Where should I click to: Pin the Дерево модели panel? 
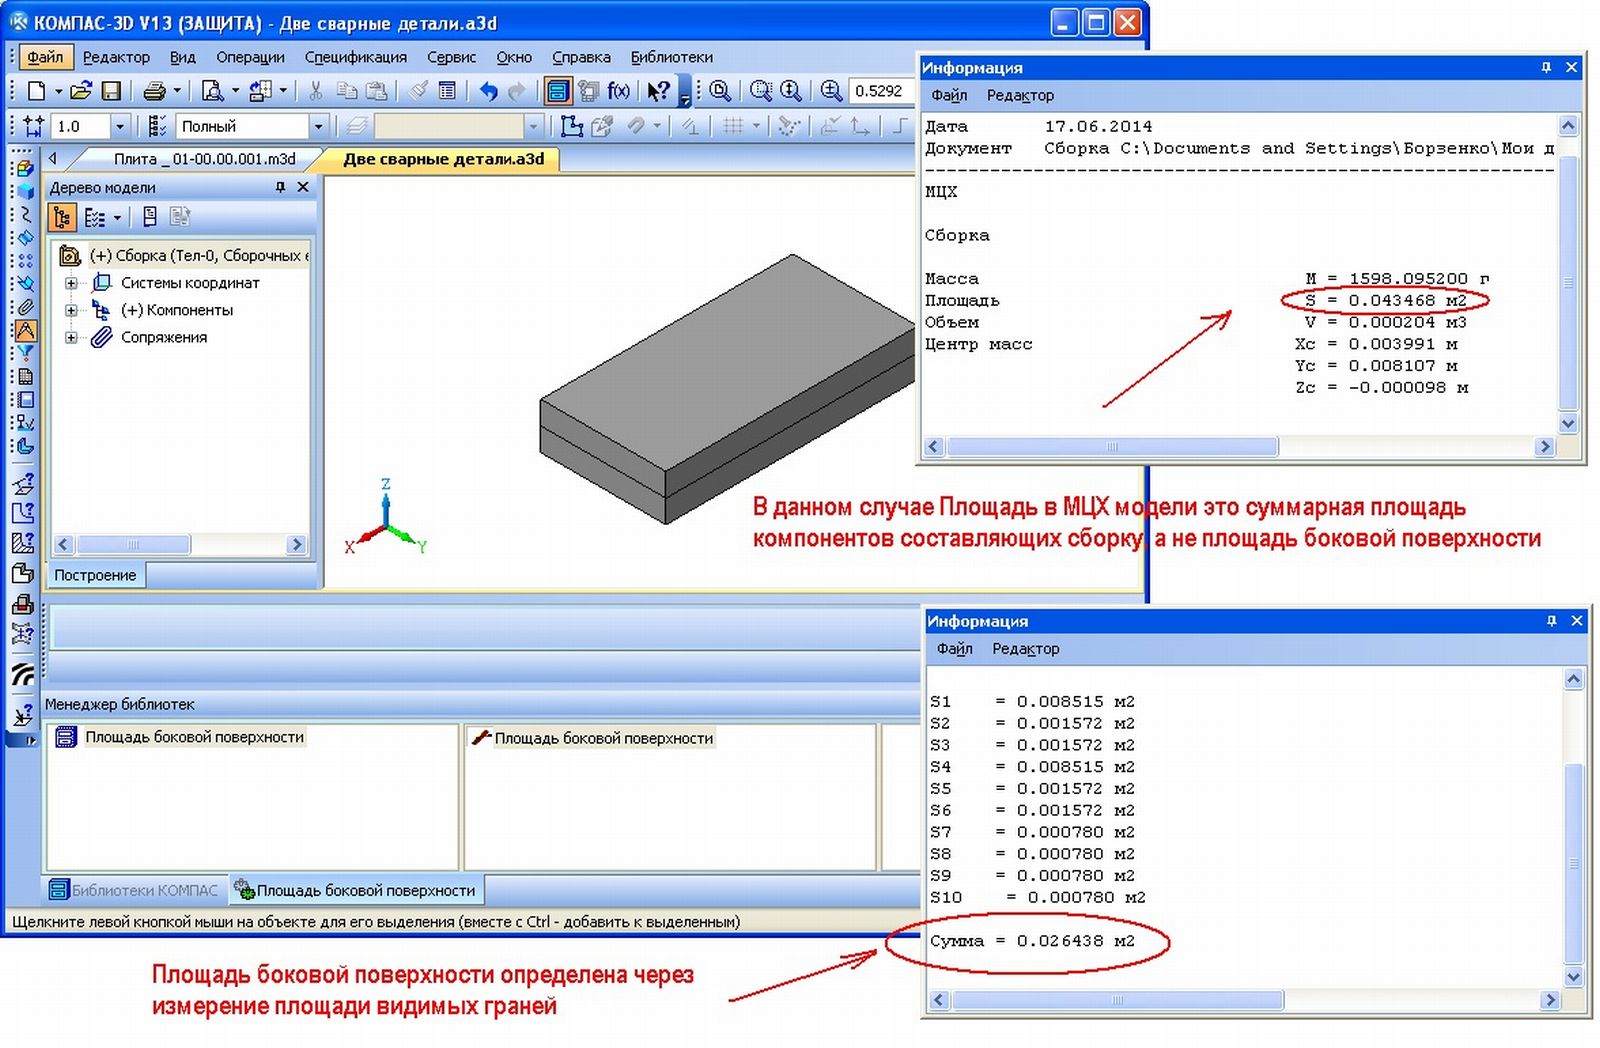coord(280,187)
